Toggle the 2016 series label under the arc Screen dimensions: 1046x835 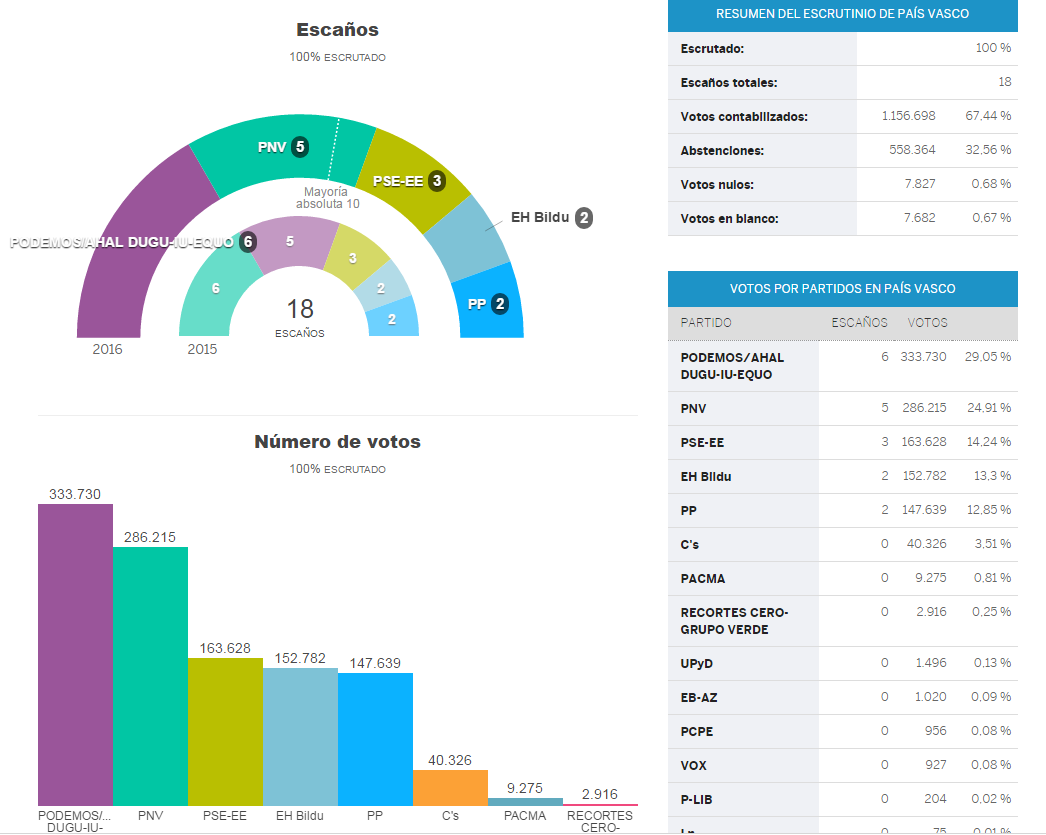[107, 349]
